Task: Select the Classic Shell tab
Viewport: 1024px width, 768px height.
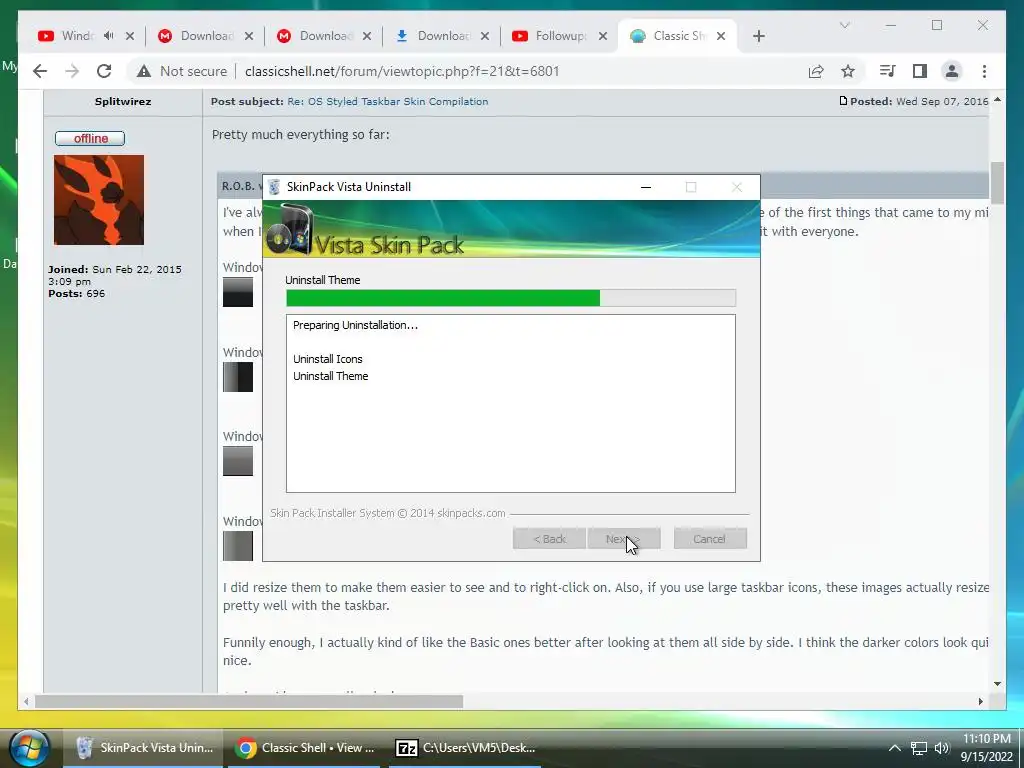Action: 679,36
